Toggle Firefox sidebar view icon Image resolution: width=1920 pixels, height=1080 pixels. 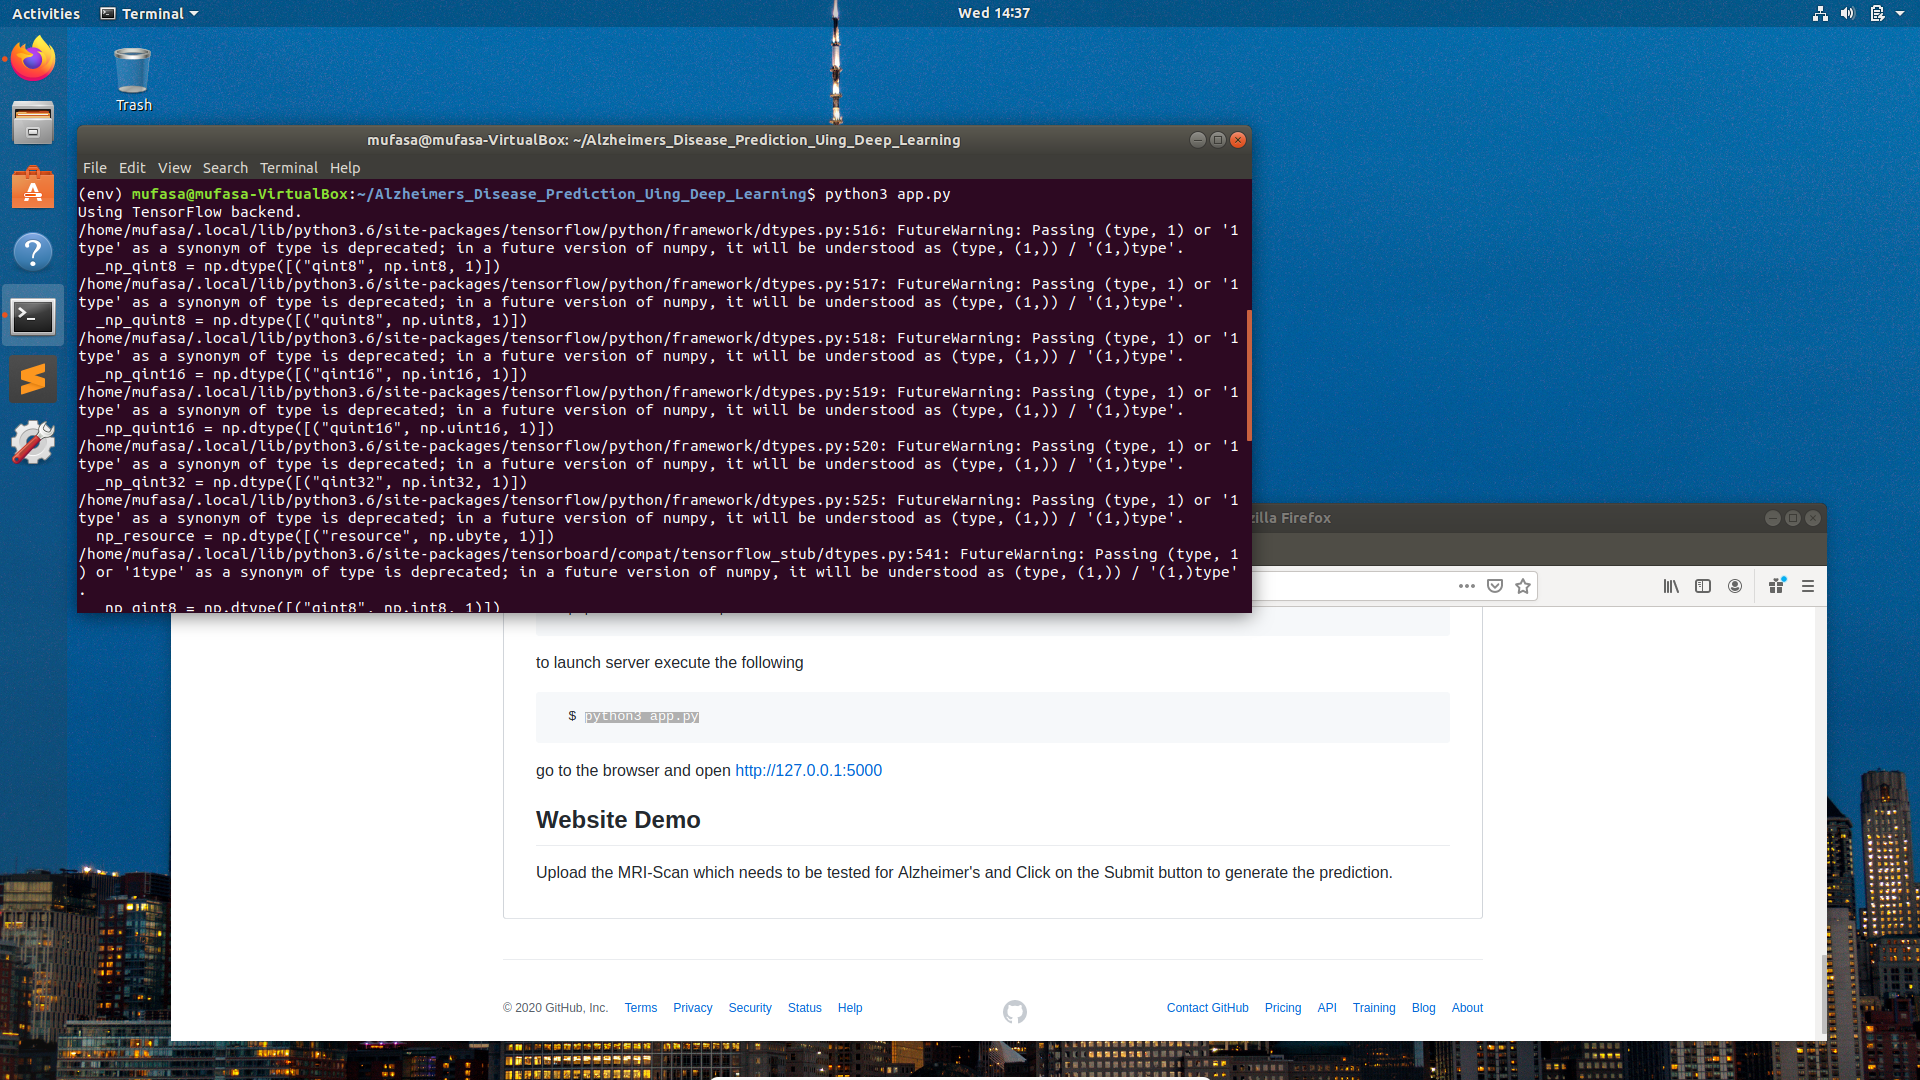pos(1703,586)
